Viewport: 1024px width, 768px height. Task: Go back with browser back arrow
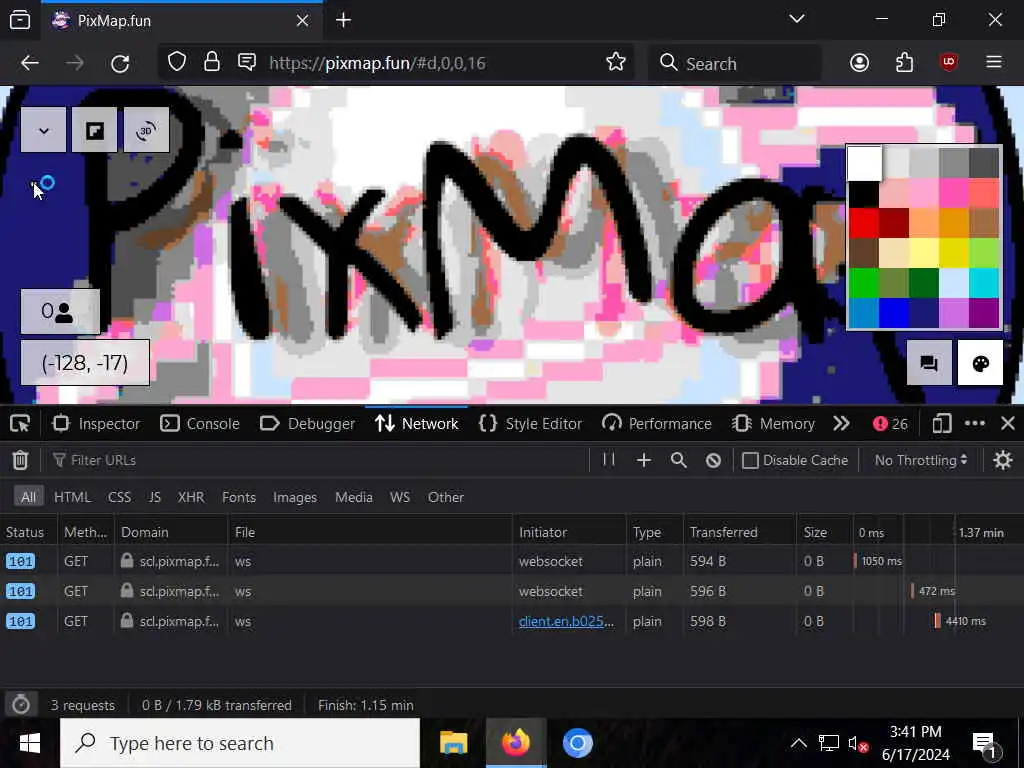tap(30, 63)
